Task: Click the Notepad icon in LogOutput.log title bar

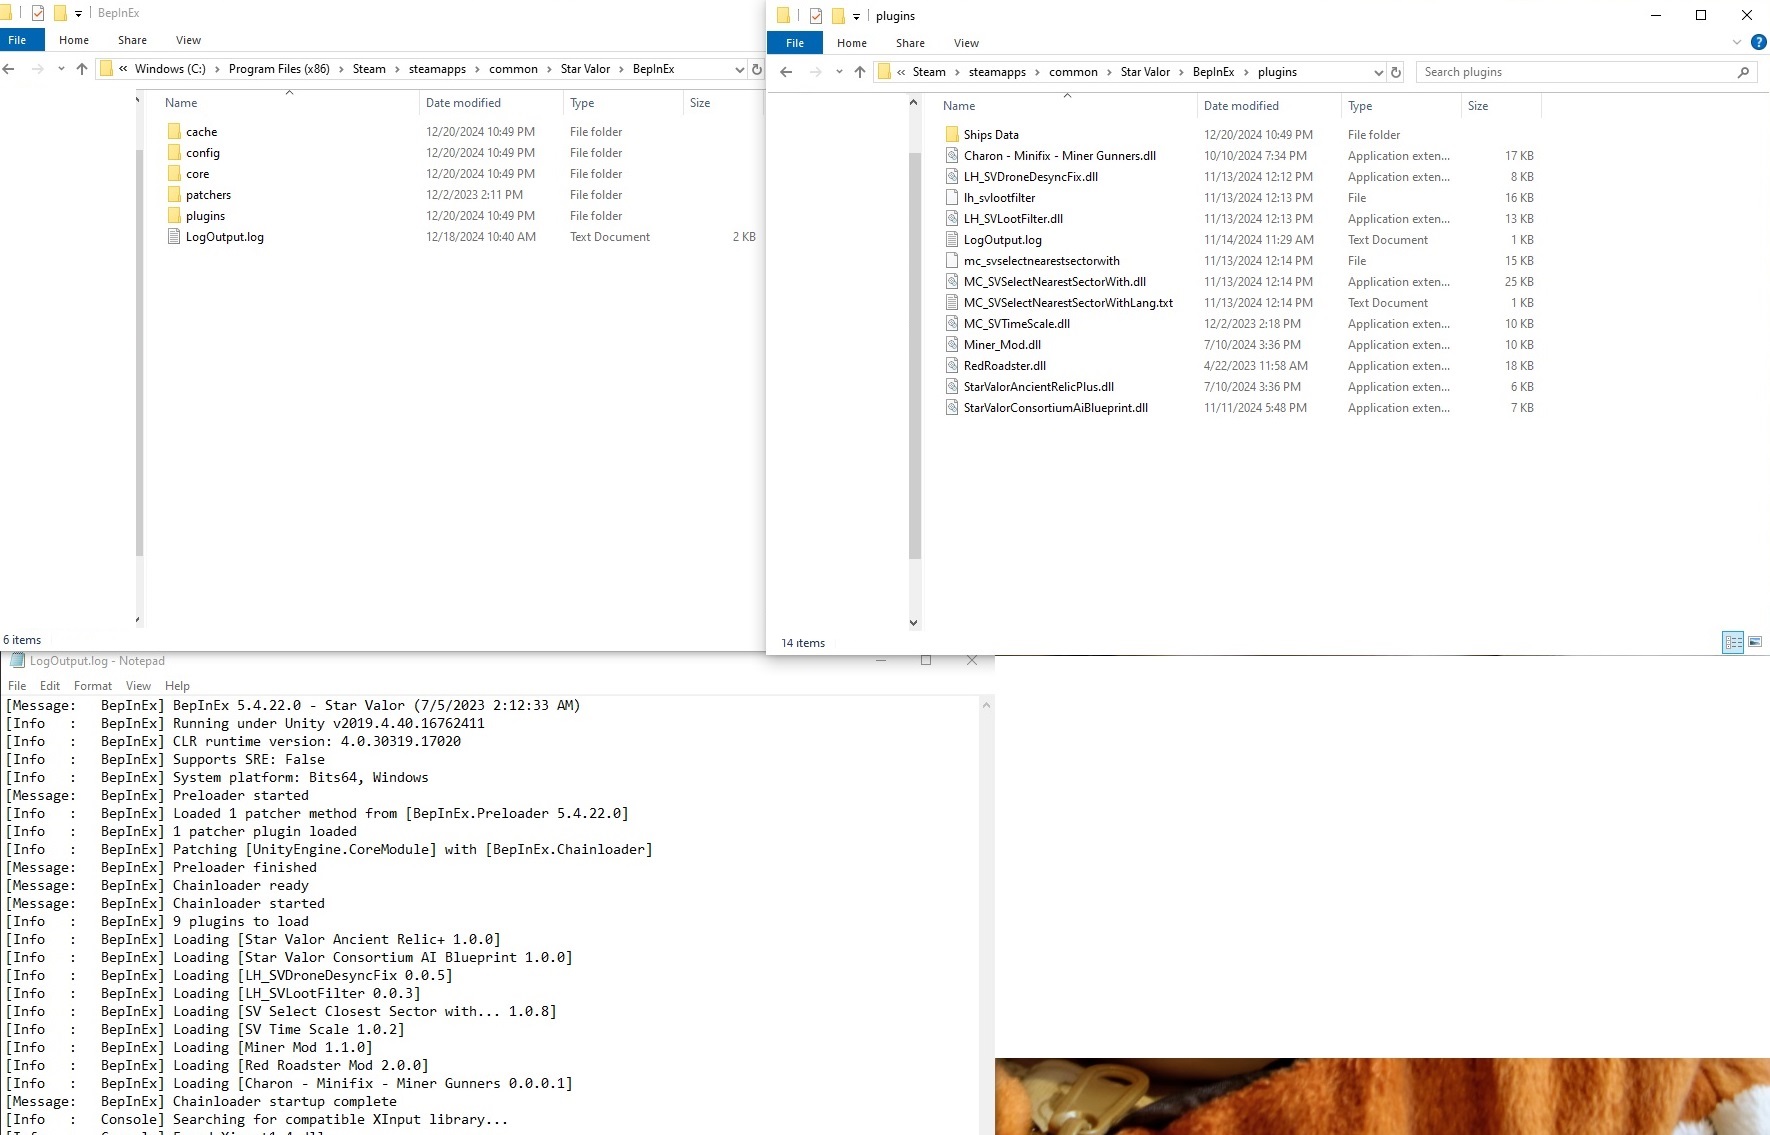Action: (17, 660)
